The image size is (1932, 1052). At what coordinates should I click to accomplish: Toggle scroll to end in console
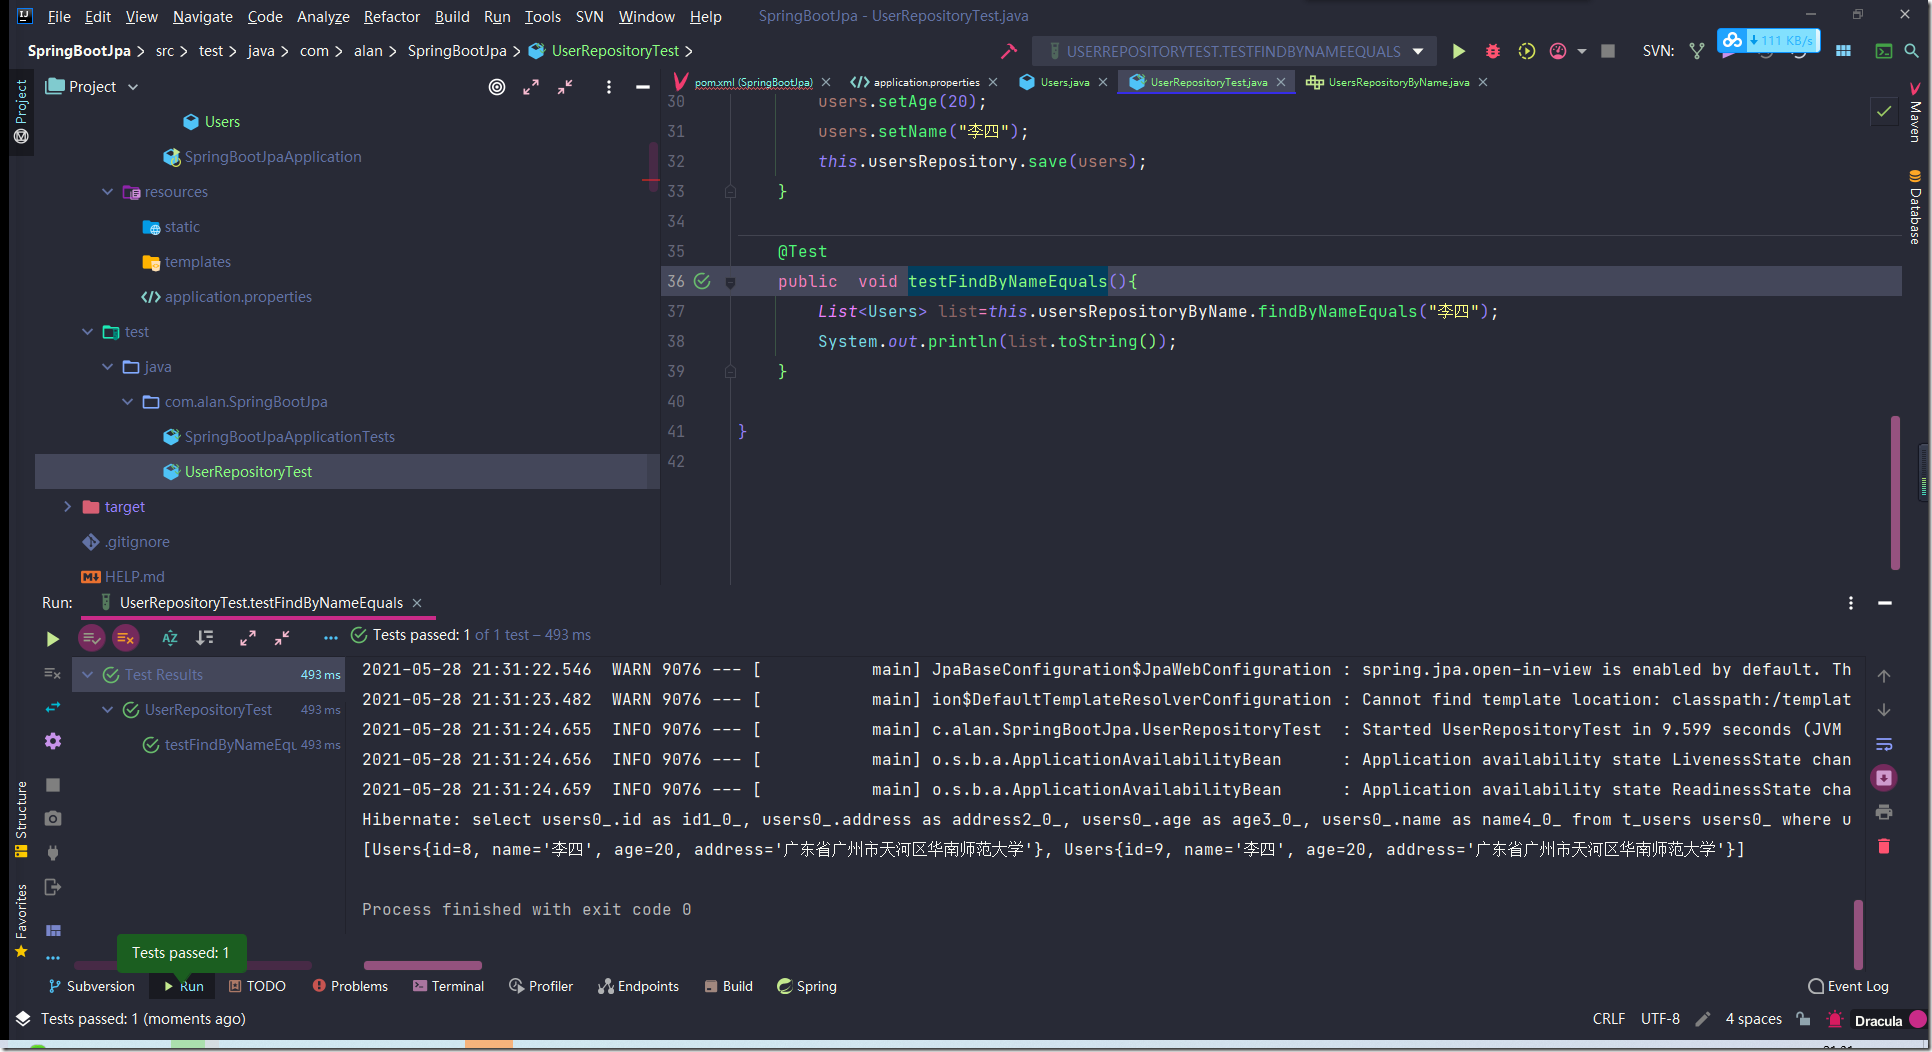click(x=1884, y=778)
